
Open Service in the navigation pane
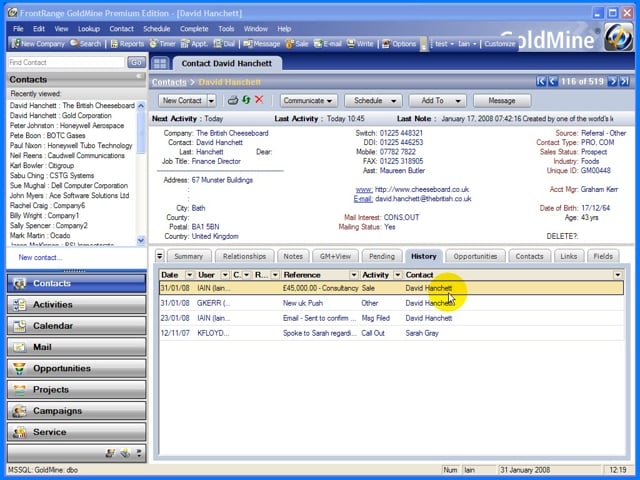tap(76, 432)
